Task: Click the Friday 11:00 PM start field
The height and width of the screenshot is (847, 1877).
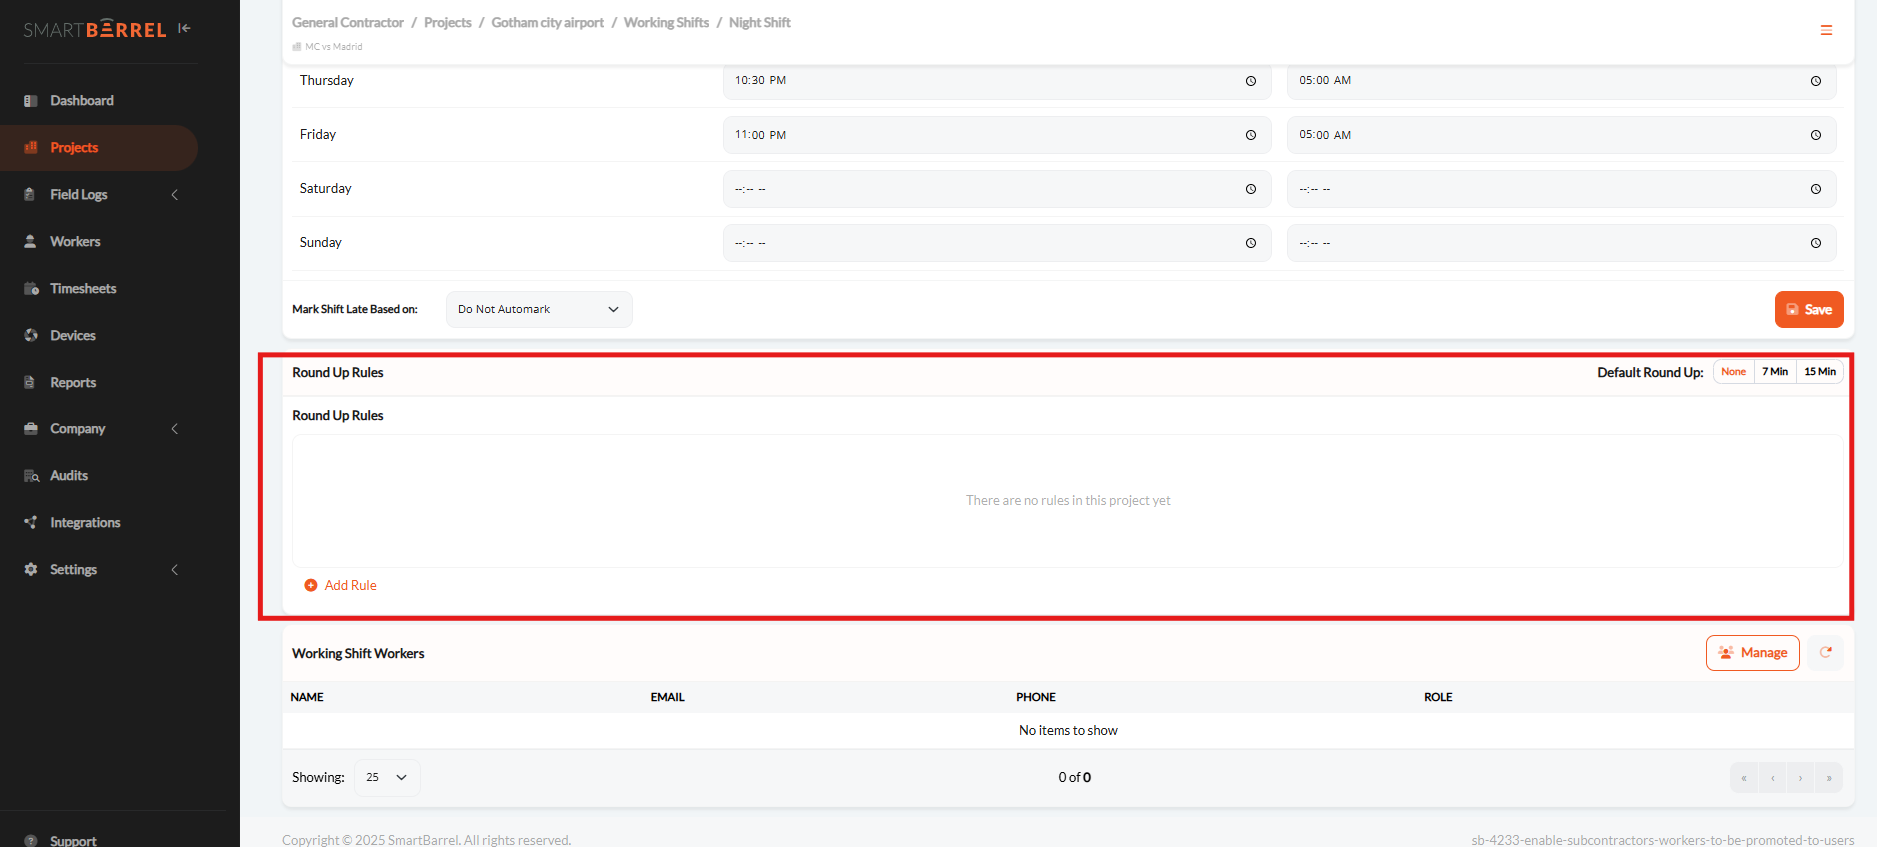Action: [x=997, y=135]
